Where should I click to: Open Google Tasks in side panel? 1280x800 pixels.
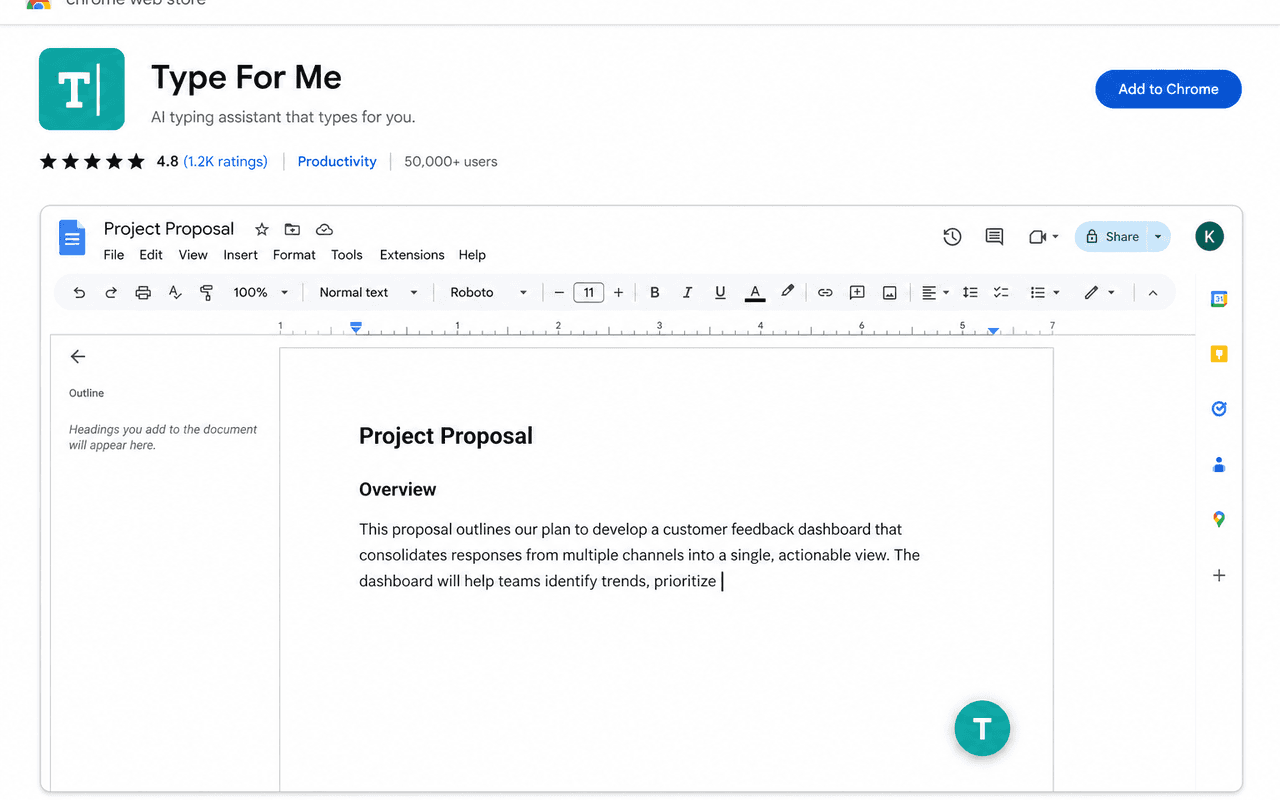pyautogui.click(x=1219, y=409)
